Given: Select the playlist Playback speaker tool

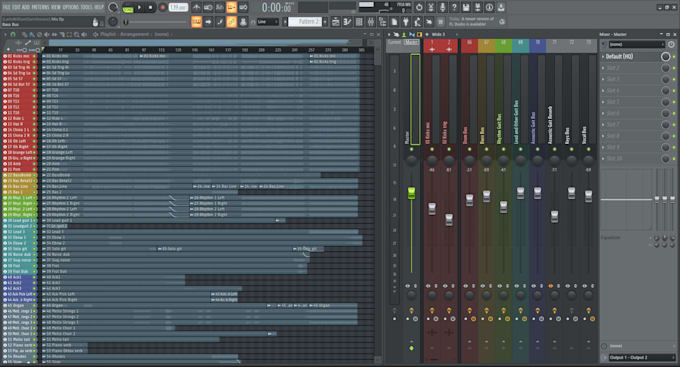Looking at the screenshot, I should (x=84, y=34).
